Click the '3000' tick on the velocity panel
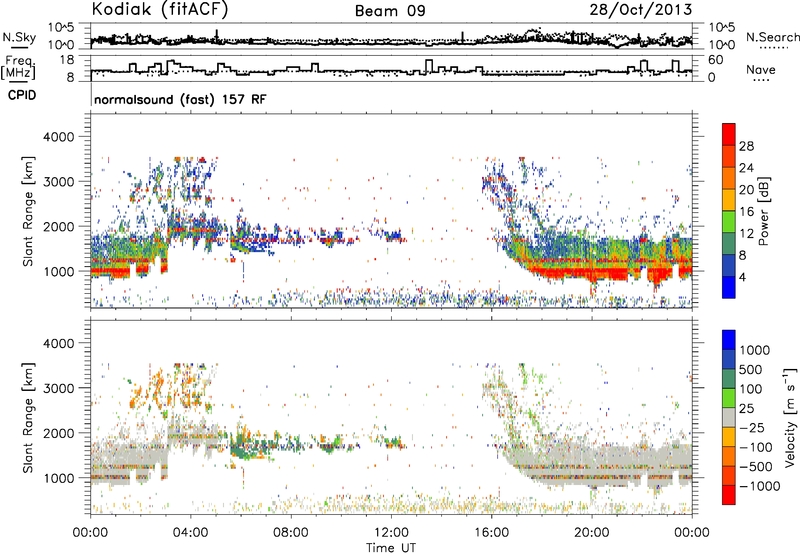The height and width of the screenshot is (554, 800). point(59,388)
